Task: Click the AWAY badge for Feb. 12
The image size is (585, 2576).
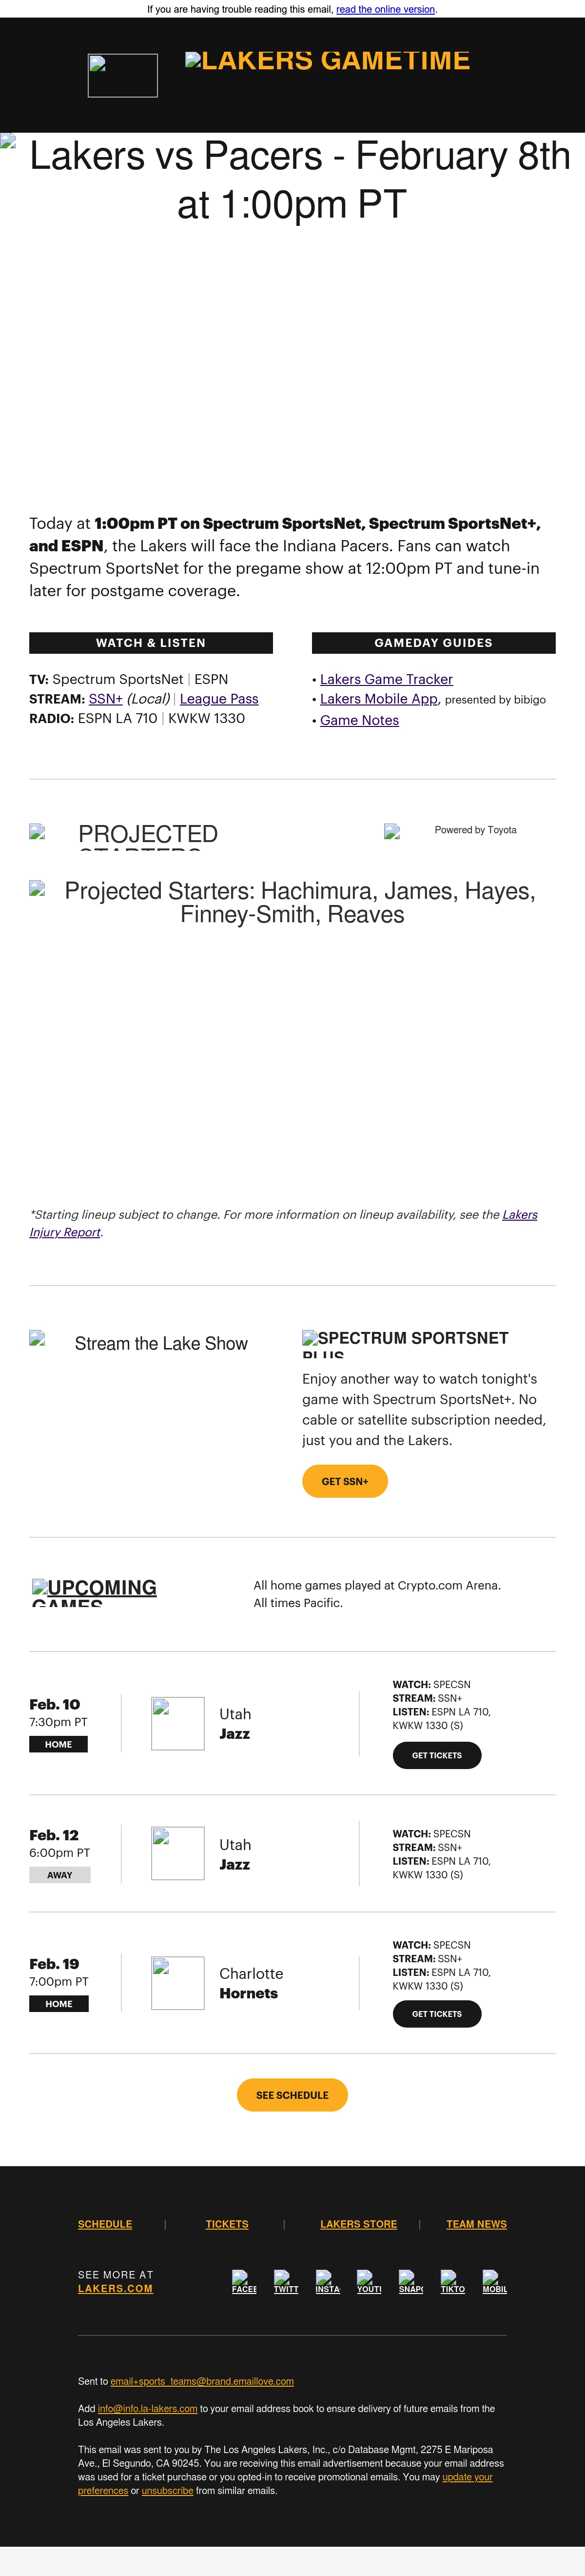Action: 60,1875
